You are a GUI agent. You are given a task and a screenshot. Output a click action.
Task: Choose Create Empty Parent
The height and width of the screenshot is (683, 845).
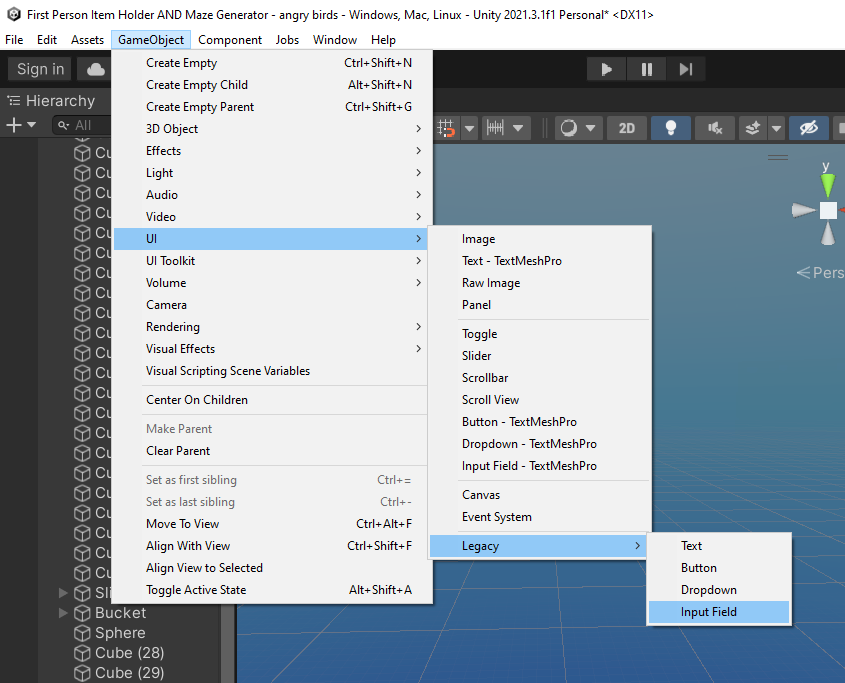click(x=272, y=107)
